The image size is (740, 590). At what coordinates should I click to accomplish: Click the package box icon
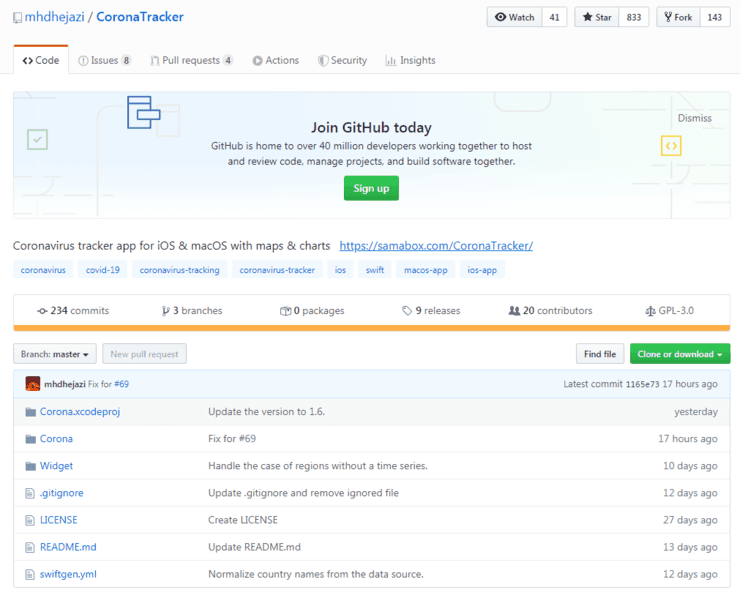286,311
